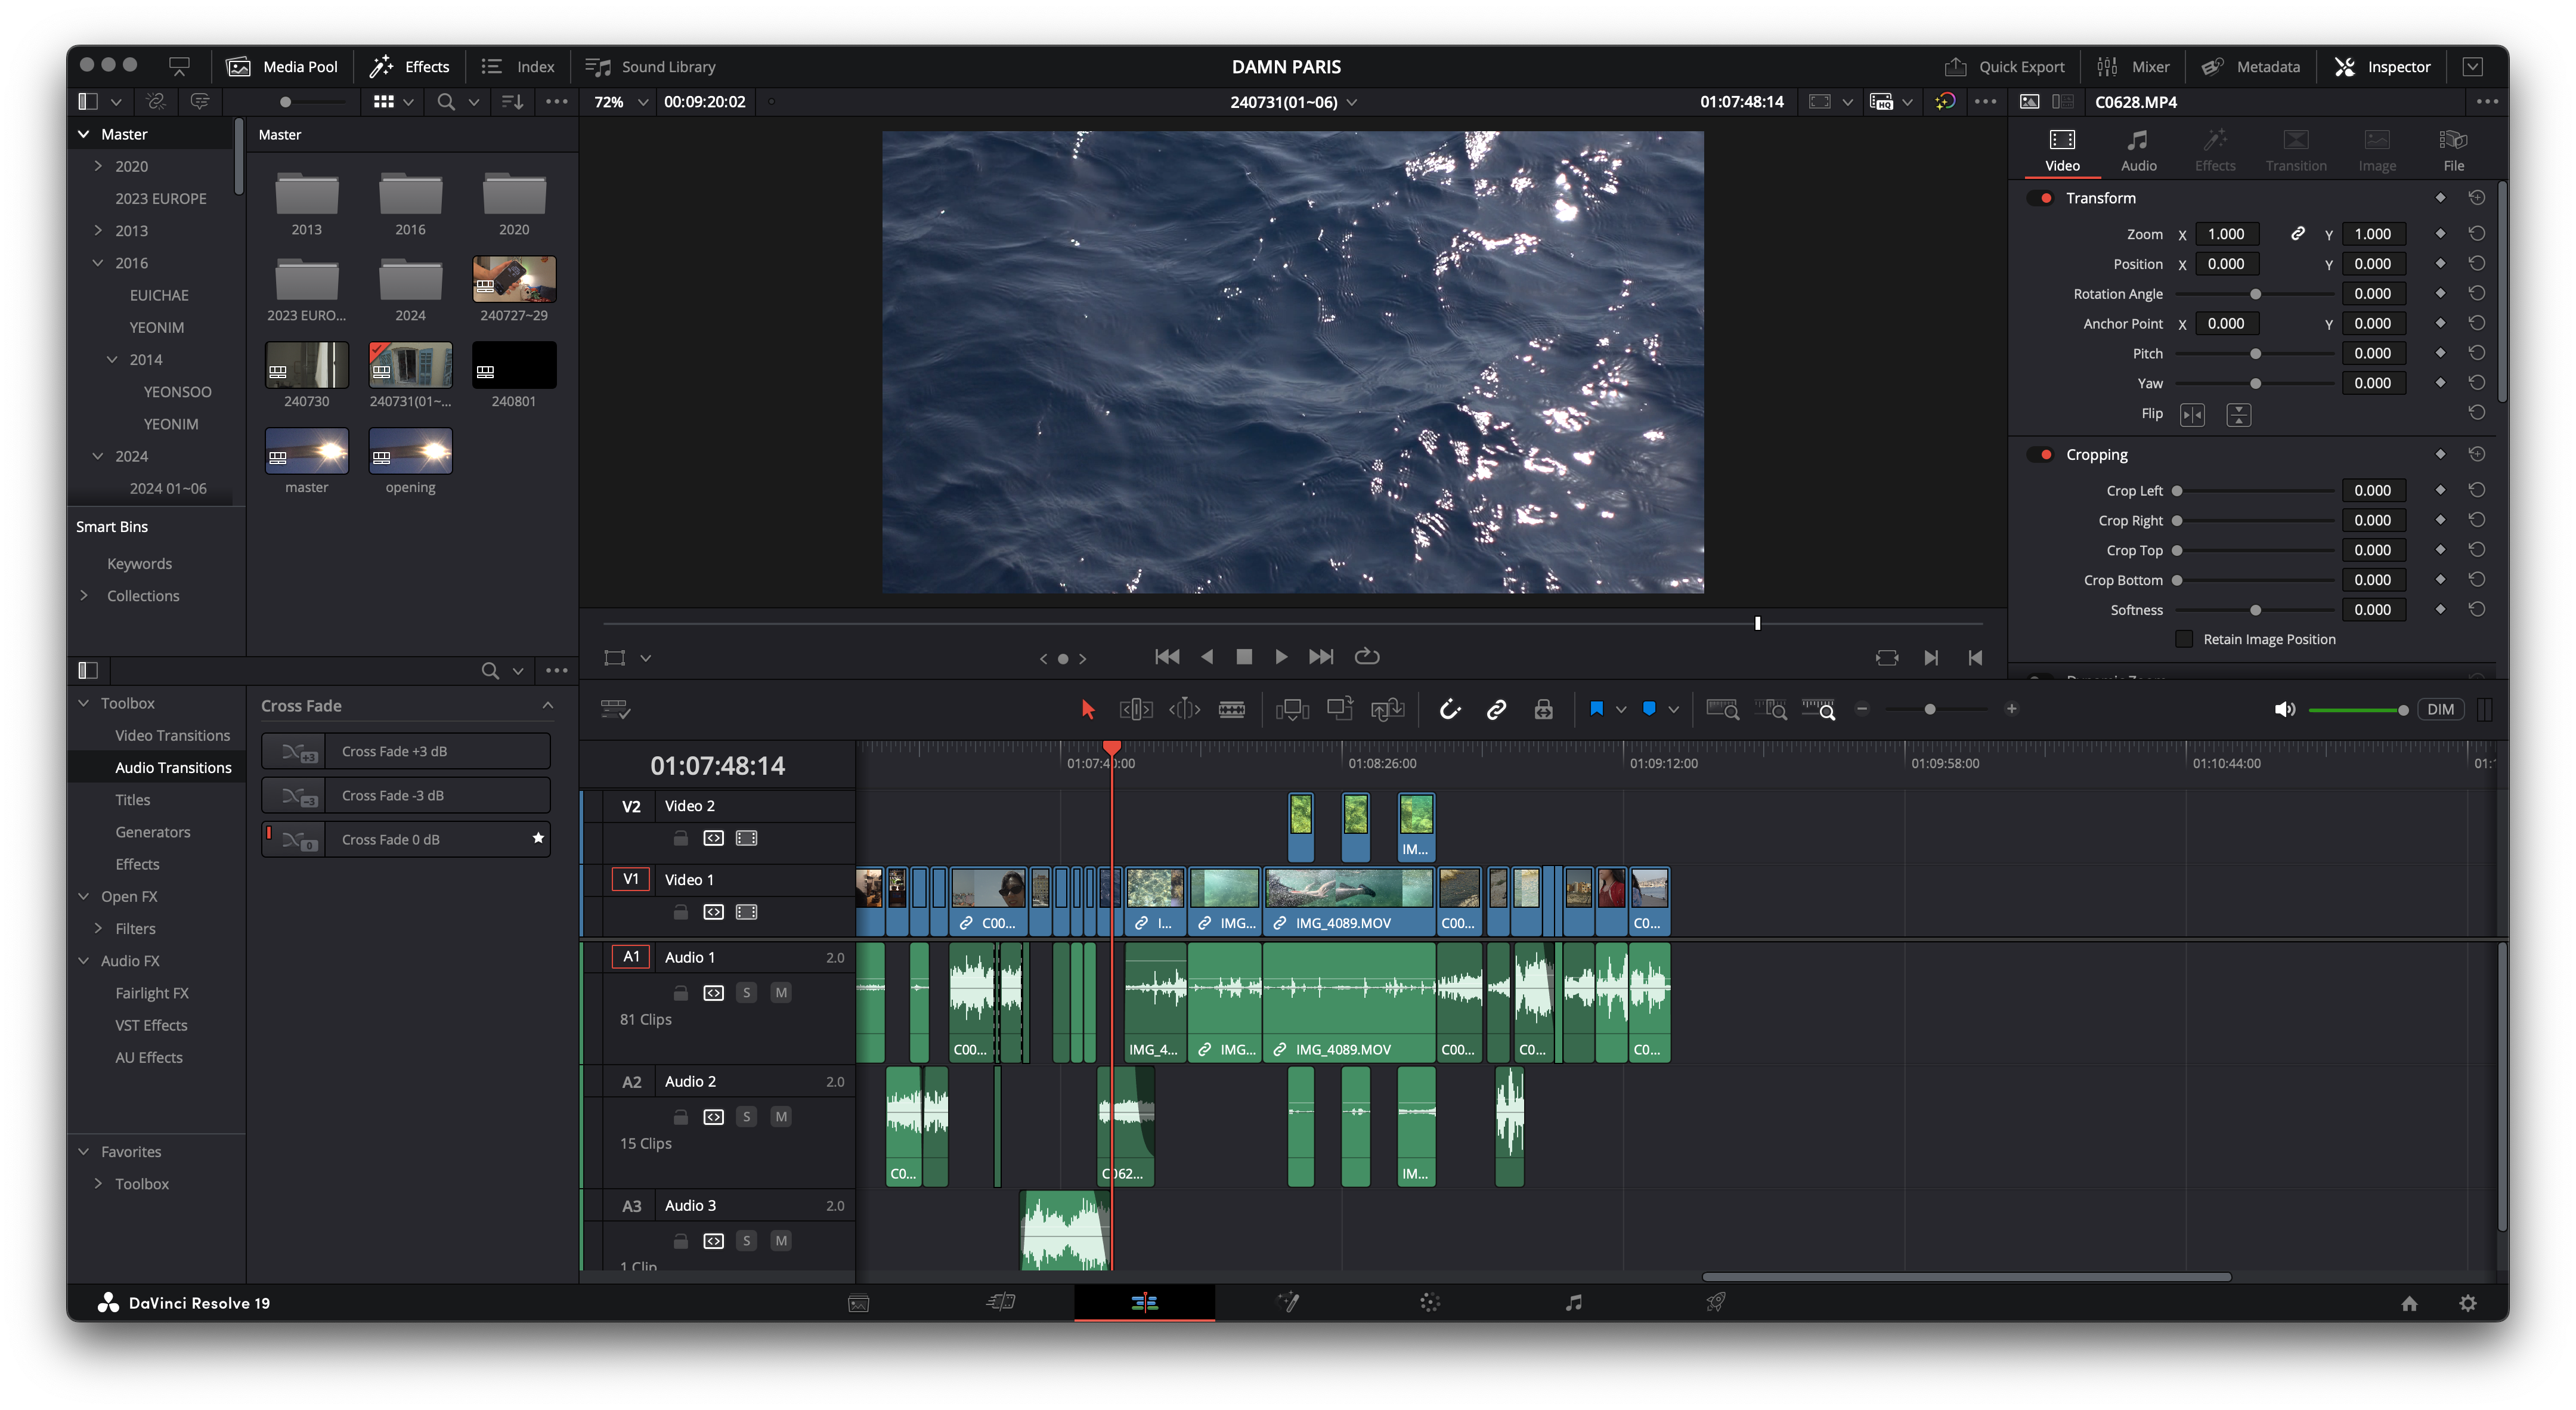Open the Fairlight page music note icon

[1573, 1302]
